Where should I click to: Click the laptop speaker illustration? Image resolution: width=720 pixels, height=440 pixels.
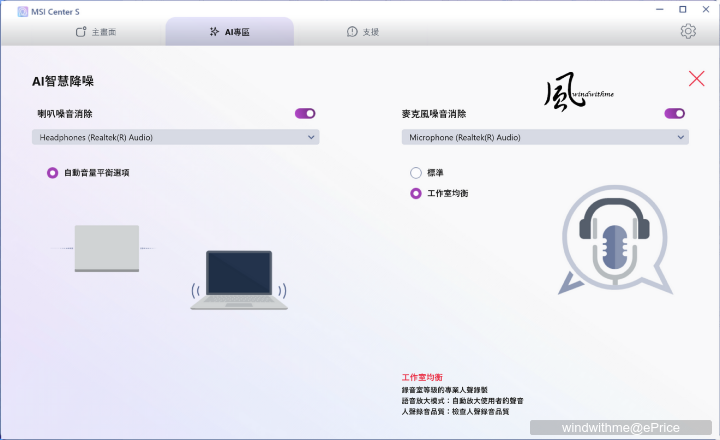click(x=239, y=280)
